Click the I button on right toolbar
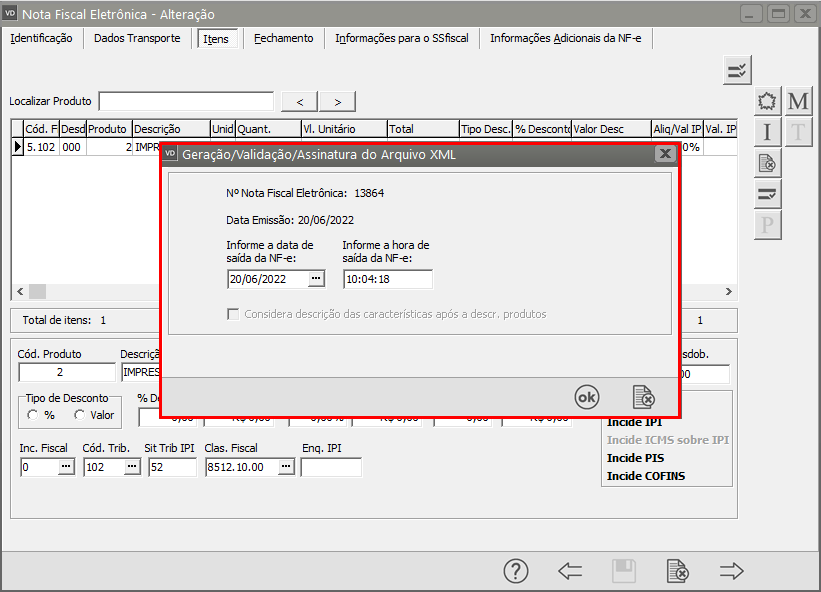821x592 pixels. [x=767, y=132]
